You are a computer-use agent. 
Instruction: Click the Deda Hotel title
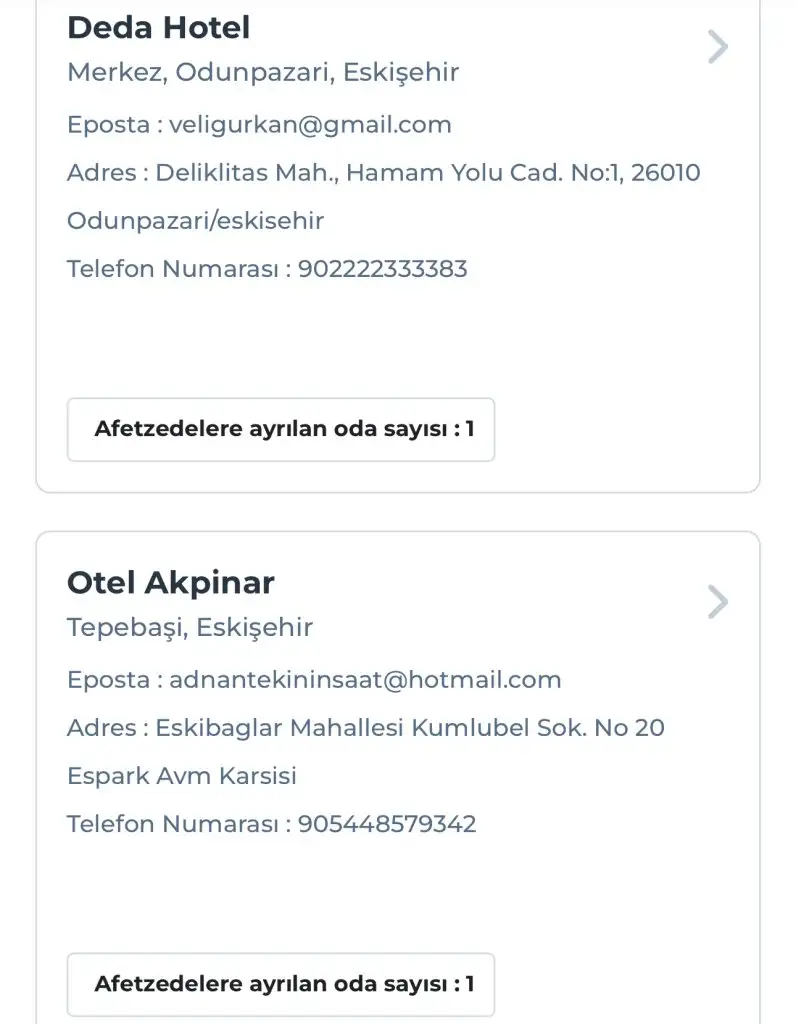click(x=158, y=28)
